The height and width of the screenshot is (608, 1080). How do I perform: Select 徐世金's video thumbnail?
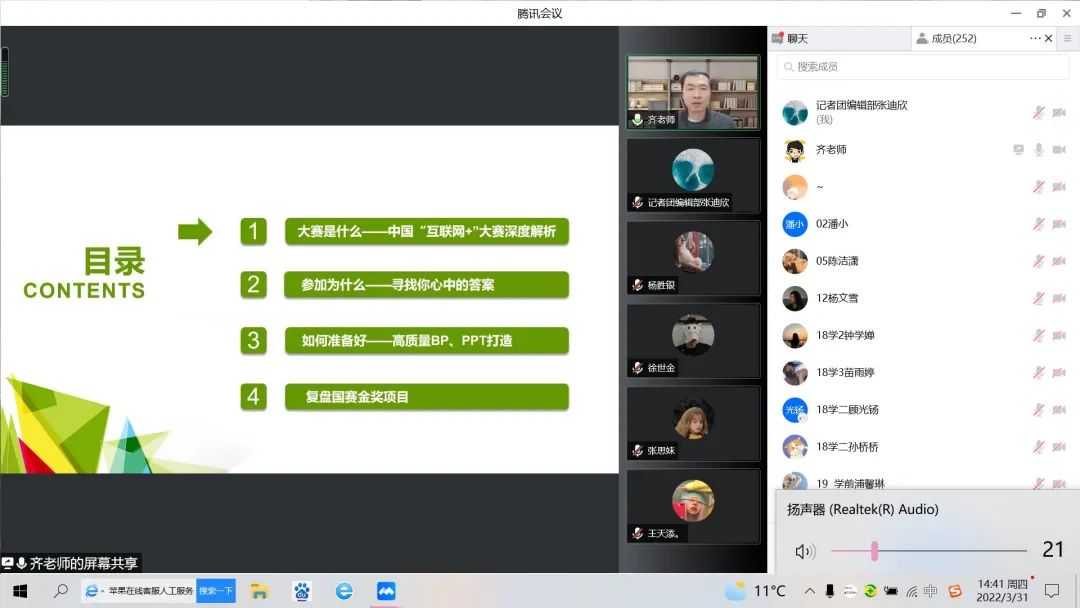[693, 340]
